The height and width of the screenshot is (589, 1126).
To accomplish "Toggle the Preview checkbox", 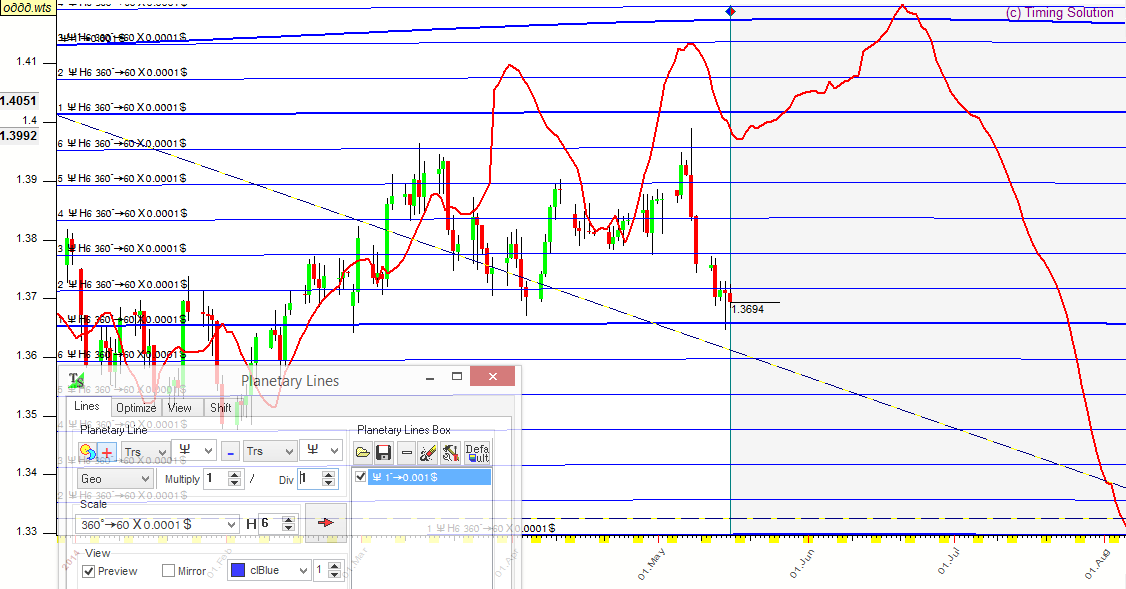I will coord(89,571).
